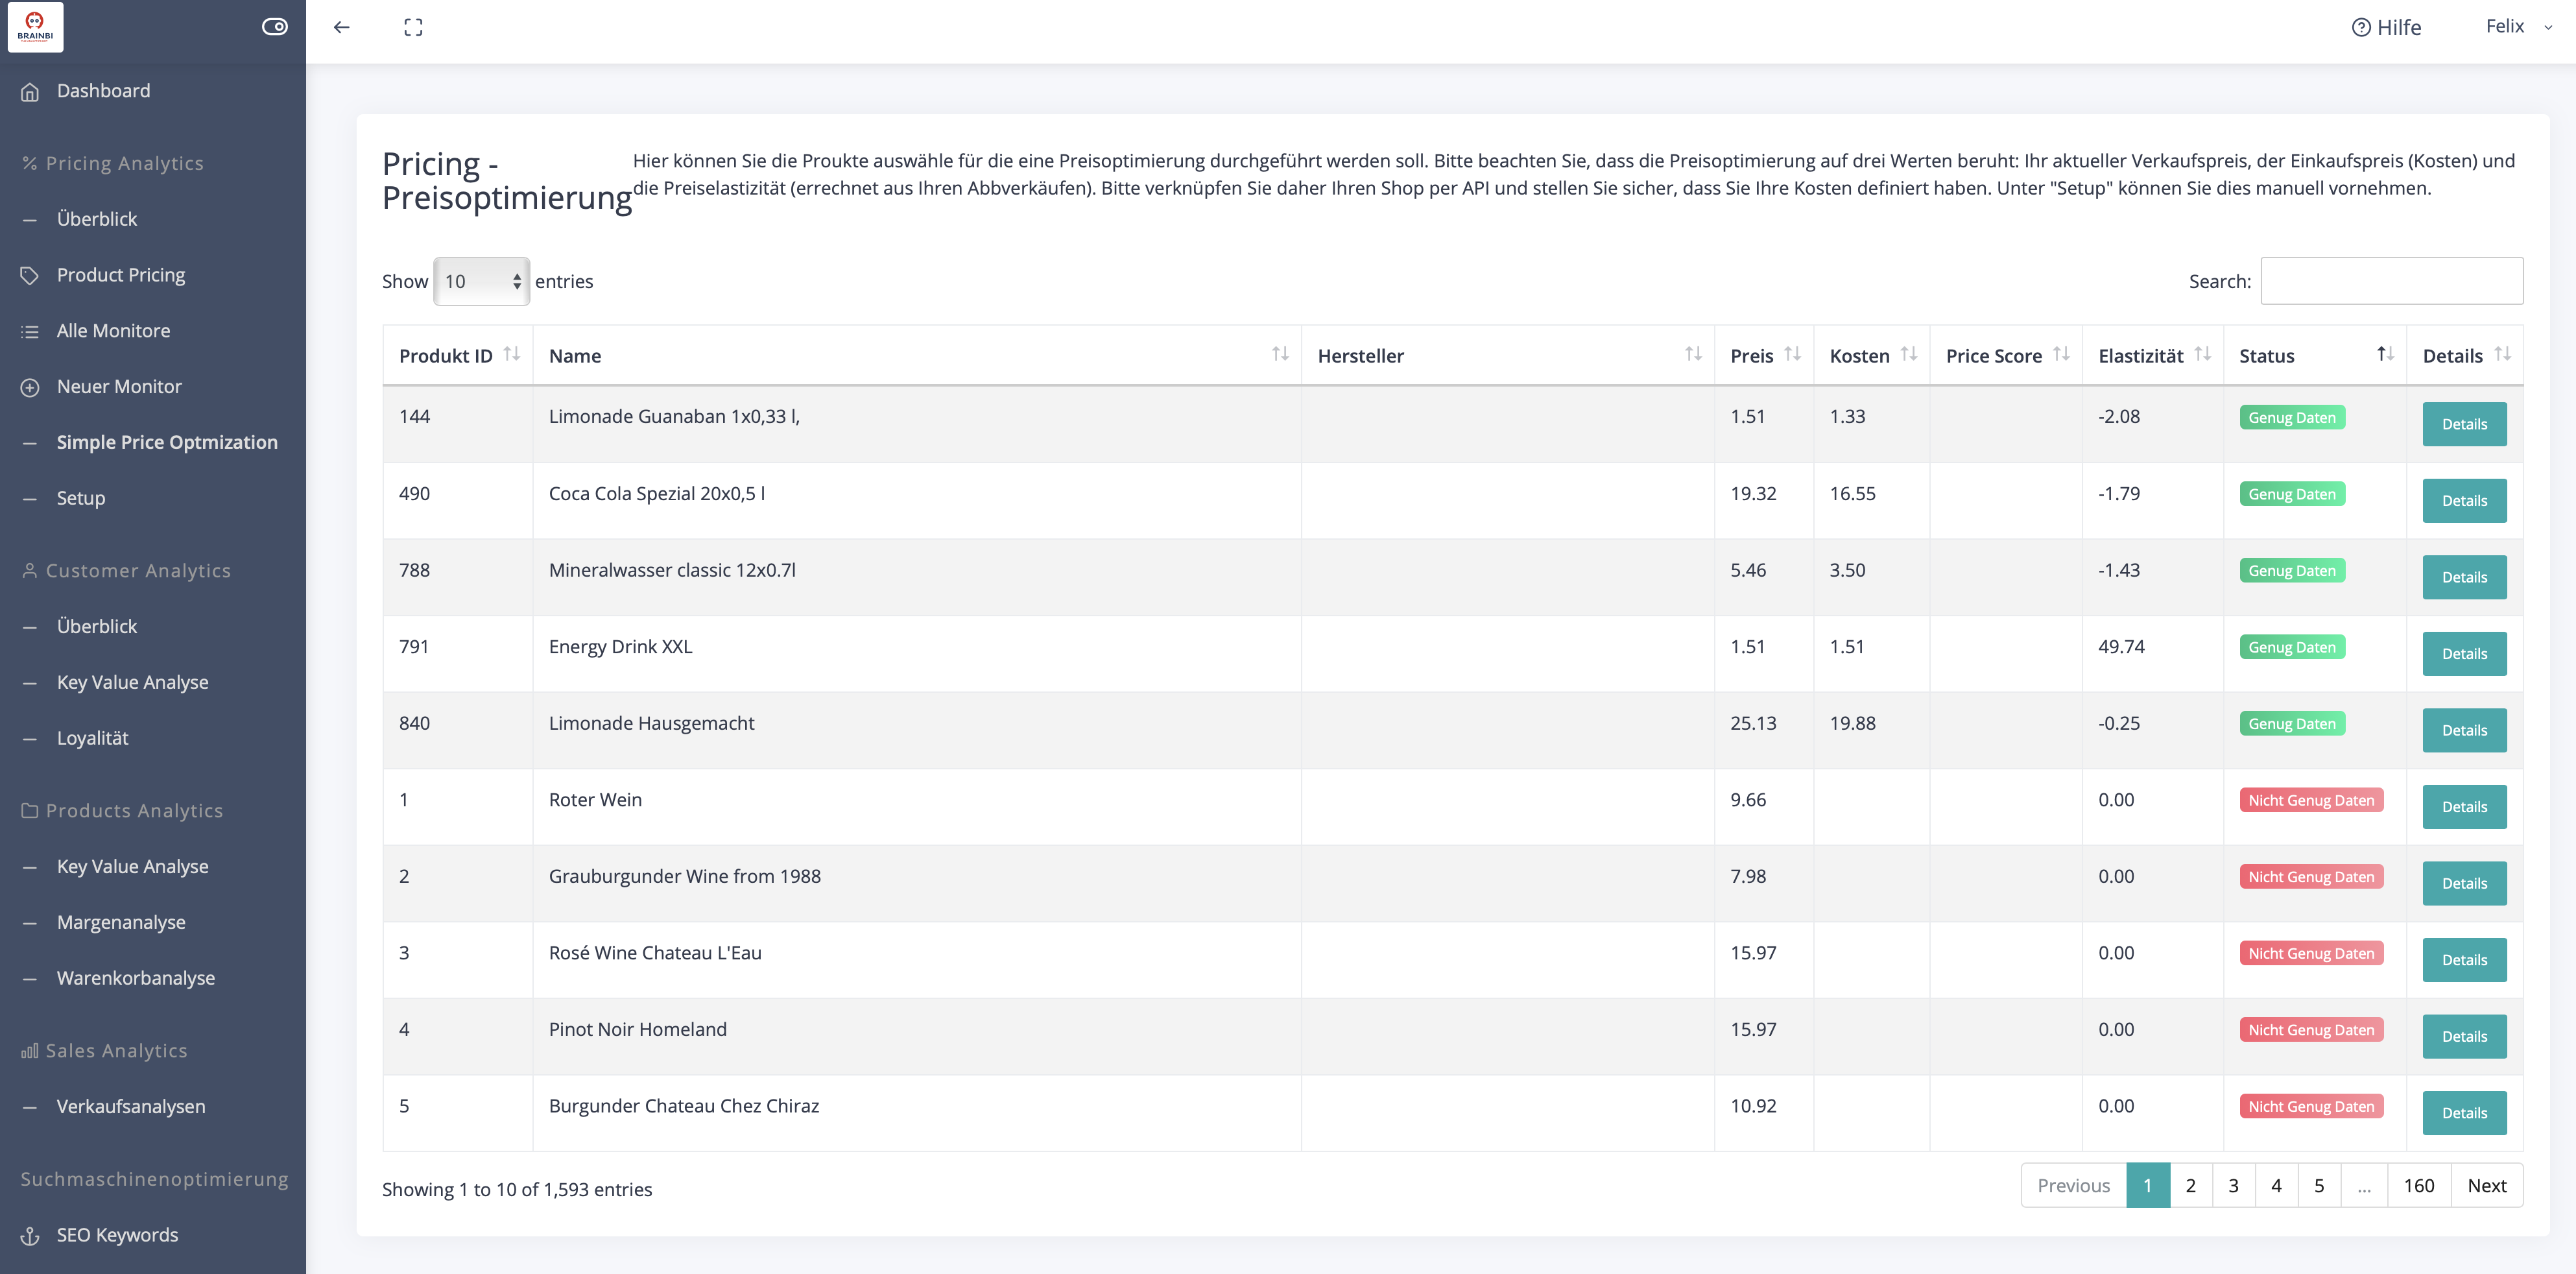Open Details for Mineralwasser classic
Viewport: 2576px width, 1274px height.
2464,577
